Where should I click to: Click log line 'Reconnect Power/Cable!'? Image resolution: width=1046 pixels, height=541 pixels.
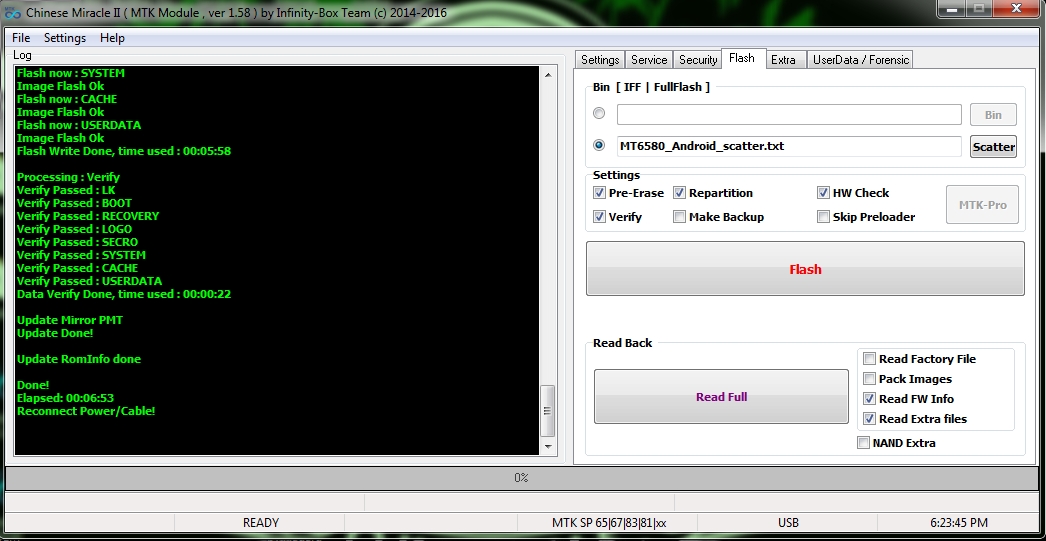point(86,411)
